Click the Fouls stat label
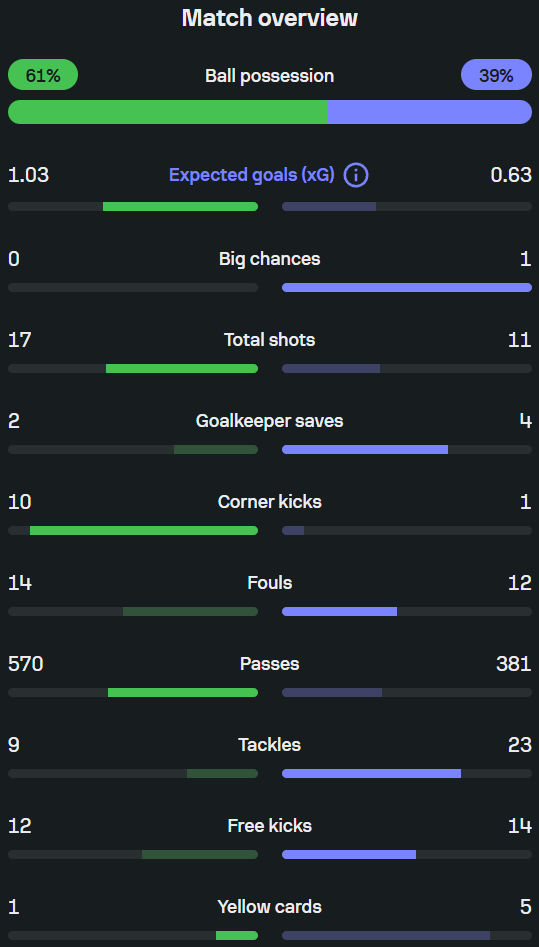The image size is (539, 947). tap(270, 583)
